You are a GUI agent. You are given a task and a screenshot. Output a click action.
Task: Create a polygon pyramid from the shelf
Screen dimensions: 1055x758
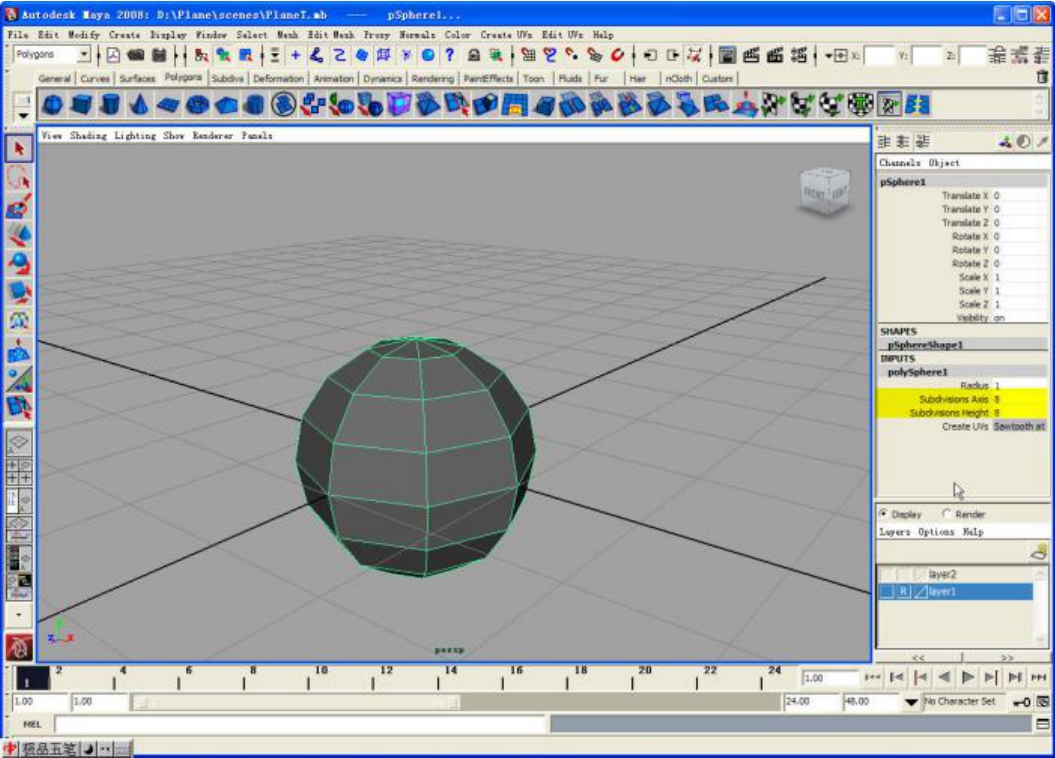click(226, 105)
